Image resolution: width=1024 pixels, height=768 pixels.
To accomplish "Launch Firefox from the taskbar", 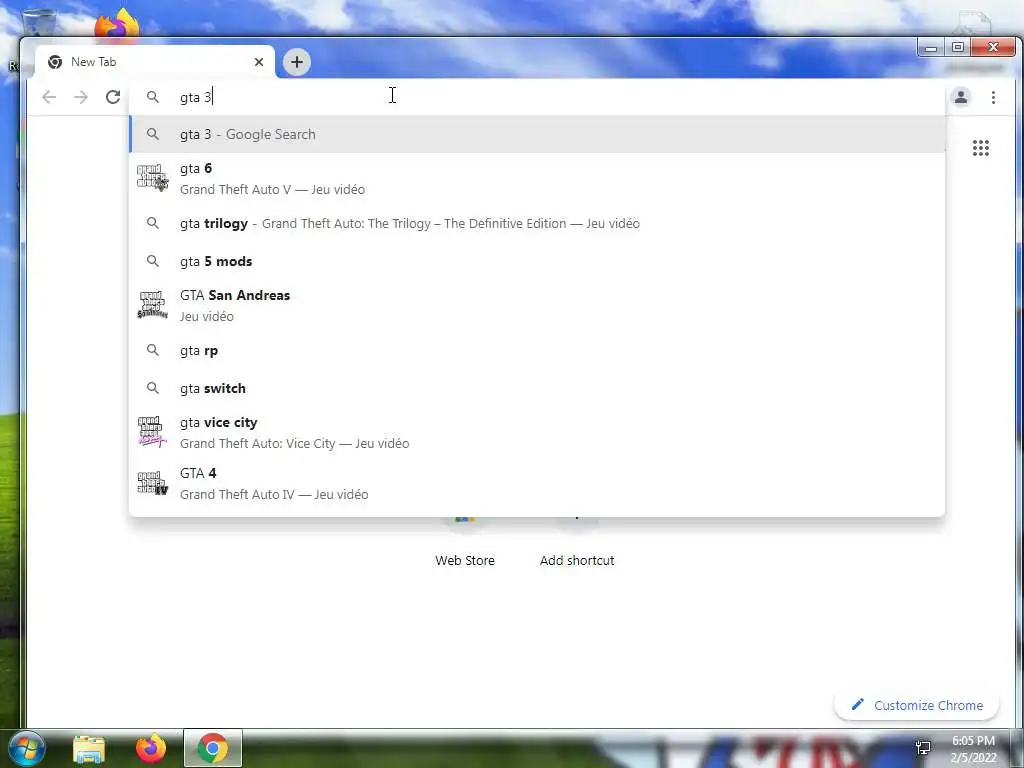I will (151, 748).
